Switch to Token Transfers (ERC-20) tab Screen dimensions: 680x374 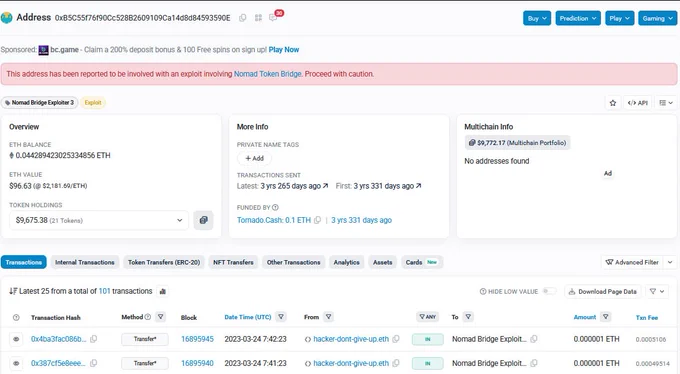click(164, 262)
